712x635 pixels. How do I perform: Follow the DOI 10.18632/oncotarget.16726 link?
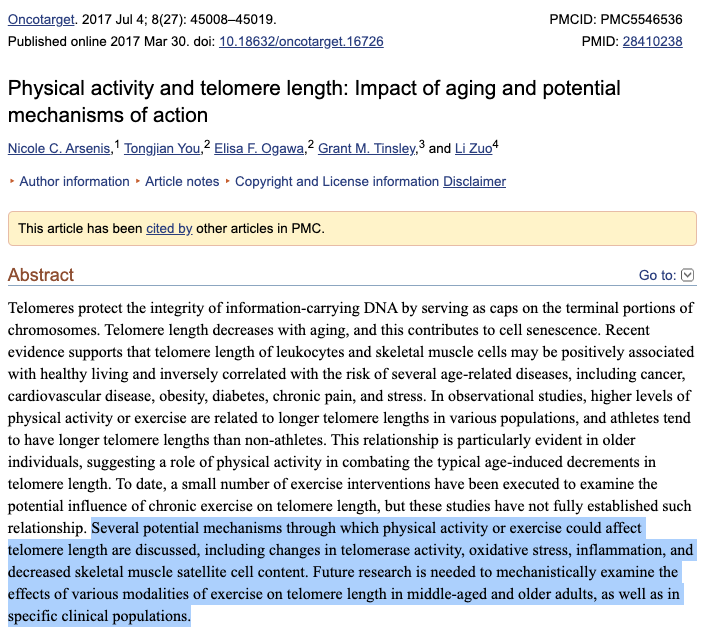tap(301, 41)
